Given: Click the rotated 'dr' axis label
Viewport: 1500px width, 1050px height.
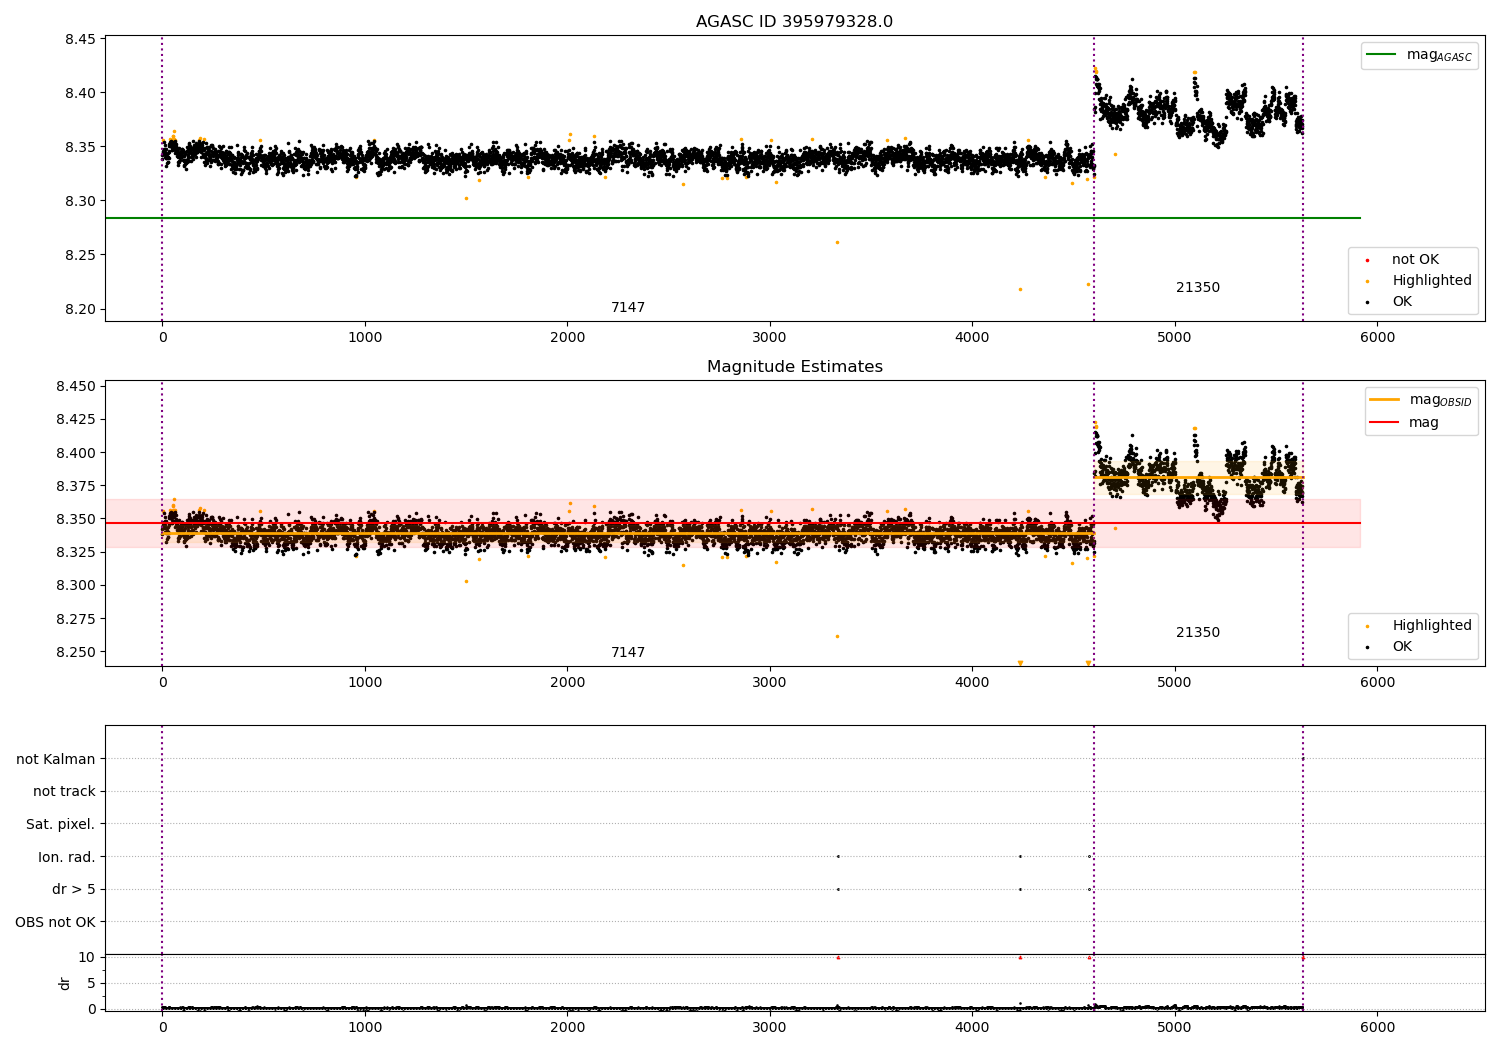Looking at the screenshot, I should click(65, 983).
